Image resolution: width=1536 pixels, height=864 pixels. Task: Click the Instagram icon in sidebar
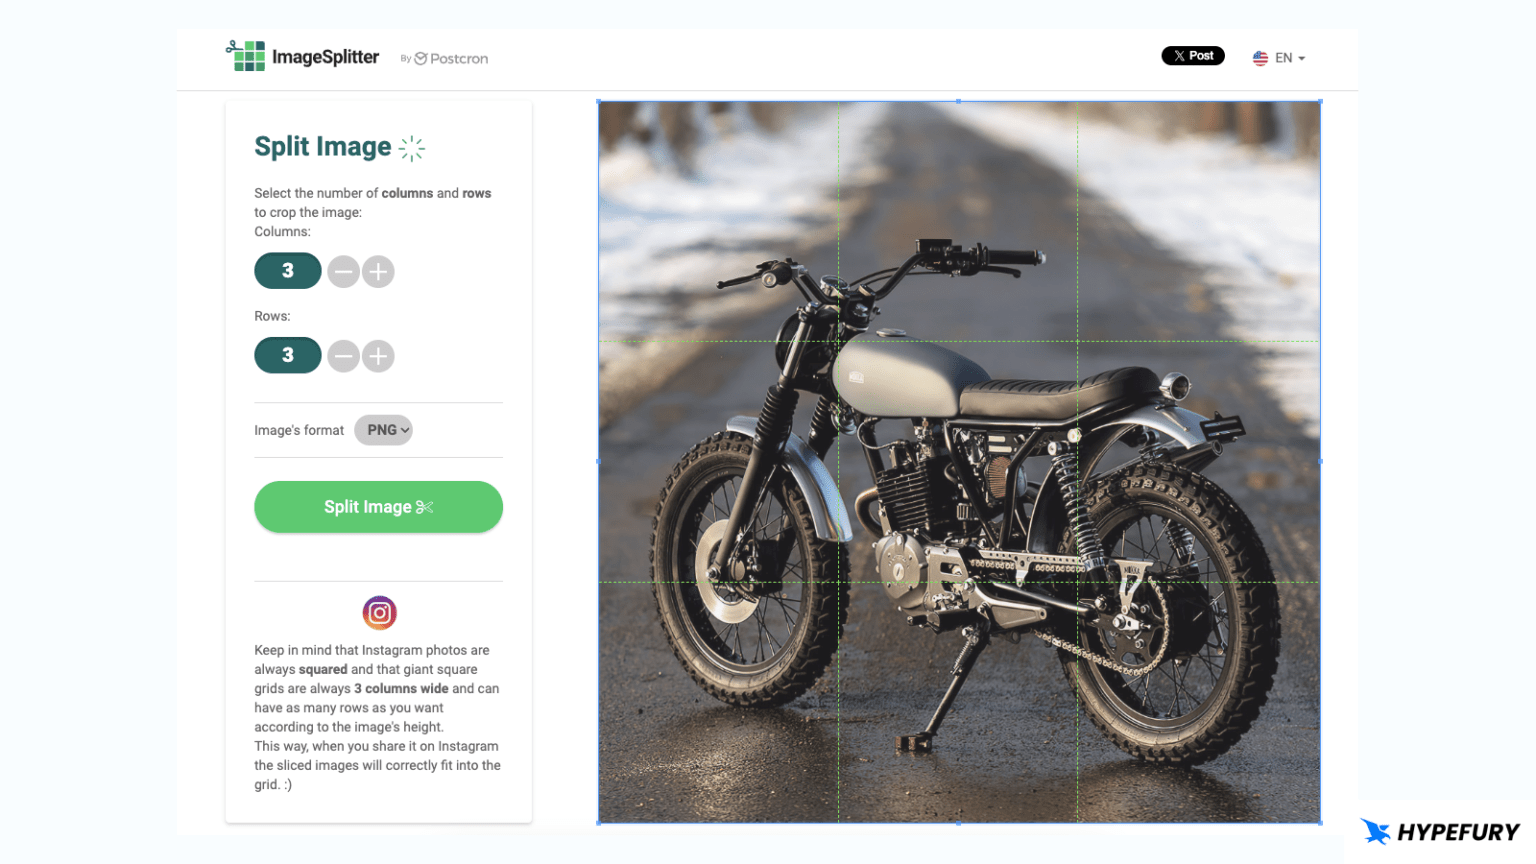pos(379,612)
